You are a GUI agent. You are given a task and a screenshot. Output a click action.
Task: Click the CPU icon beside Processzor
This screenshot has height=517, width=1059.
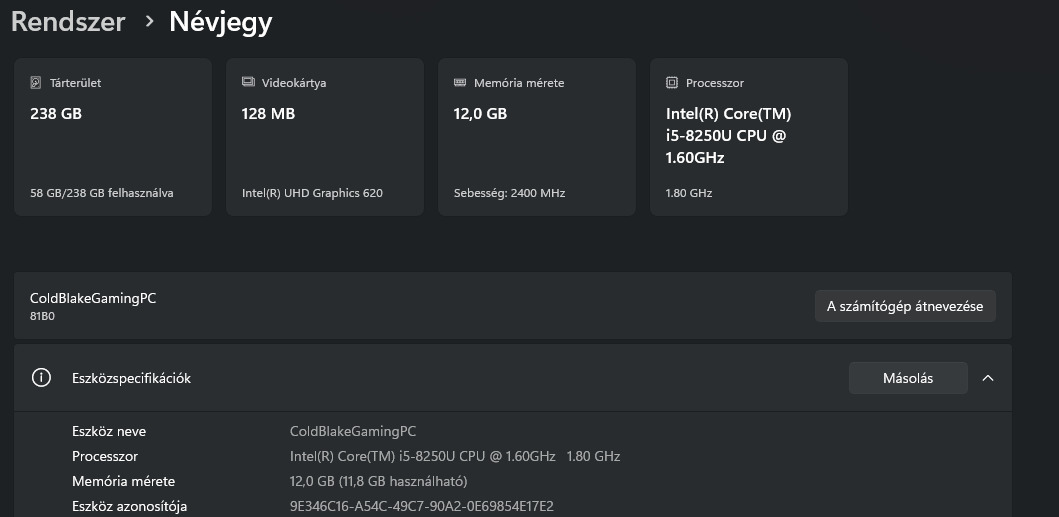672,83
